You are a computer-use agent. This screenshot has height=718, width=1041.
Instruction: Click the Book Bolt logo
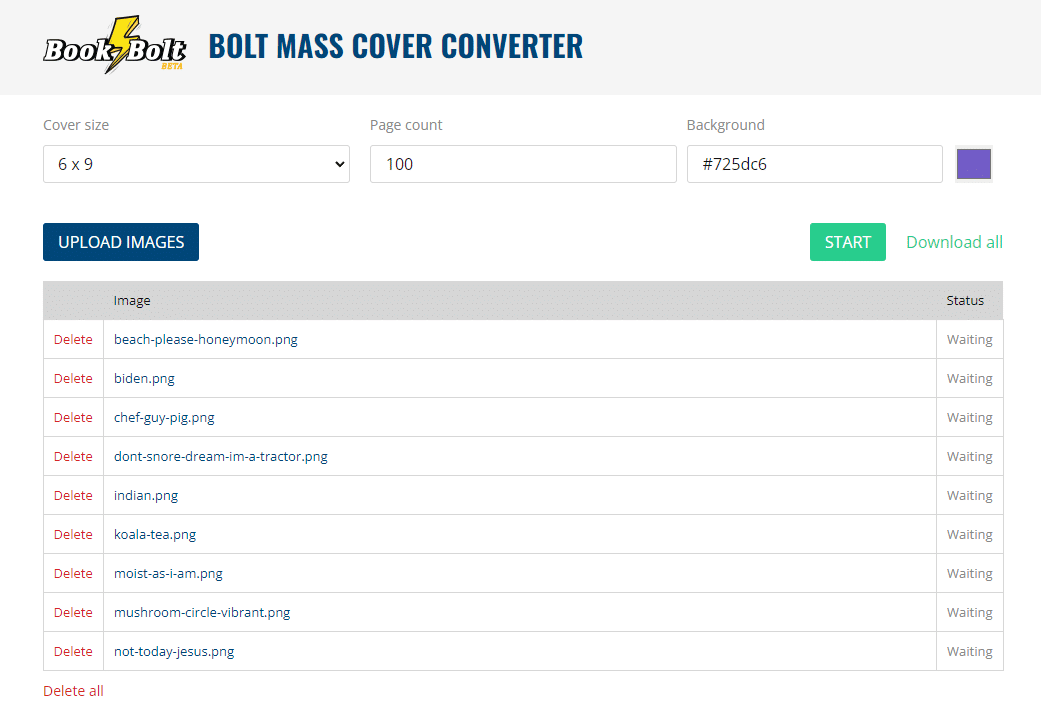pyautogui.click(x=114, y=45)
